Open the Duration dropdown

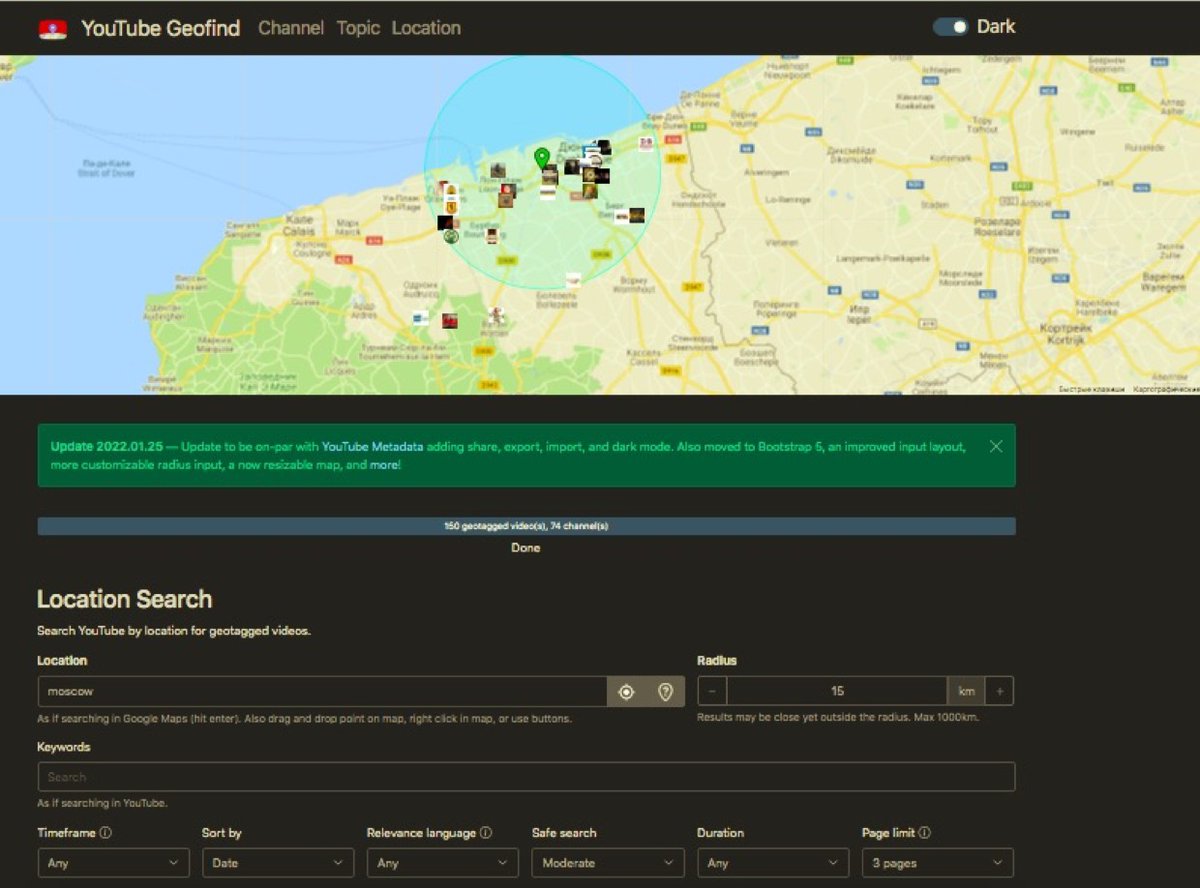pos(772,862)
